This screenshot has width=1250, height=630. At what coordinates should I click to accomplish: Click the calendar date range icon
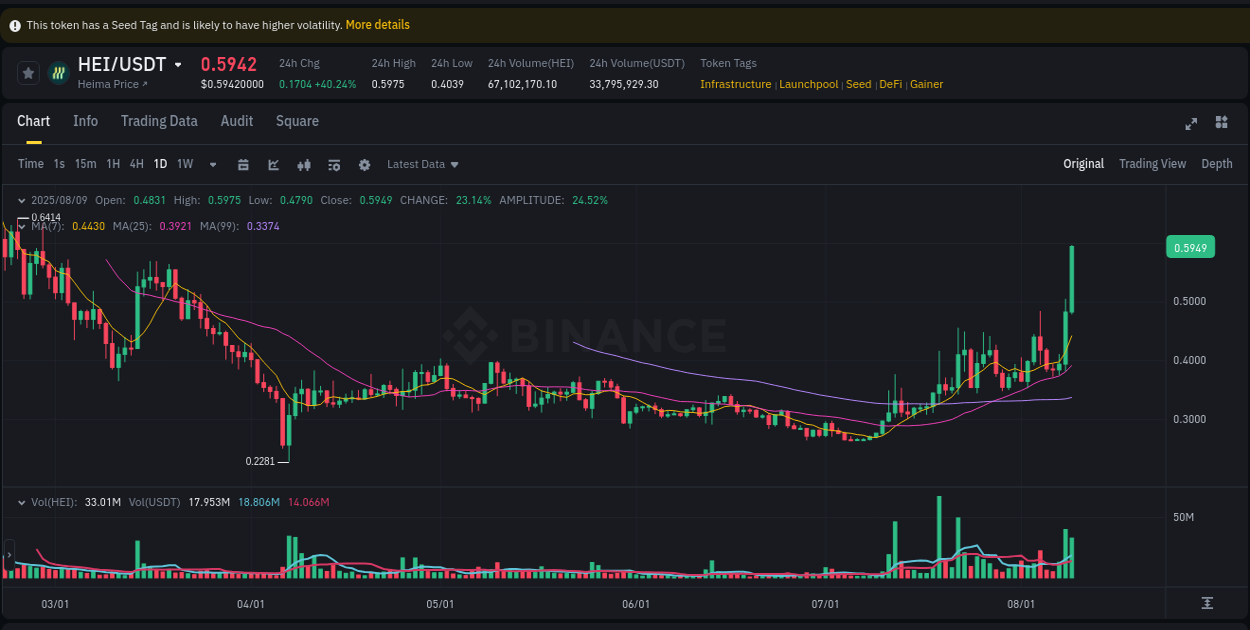point(244,164)
